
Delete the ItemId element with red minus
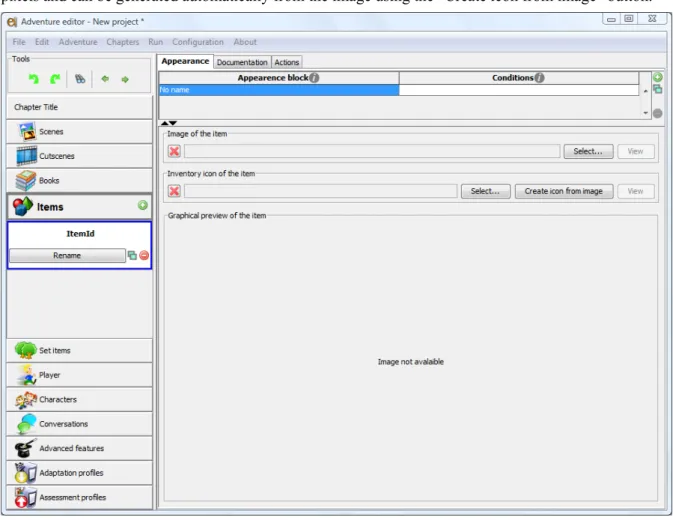click(144, 255)
